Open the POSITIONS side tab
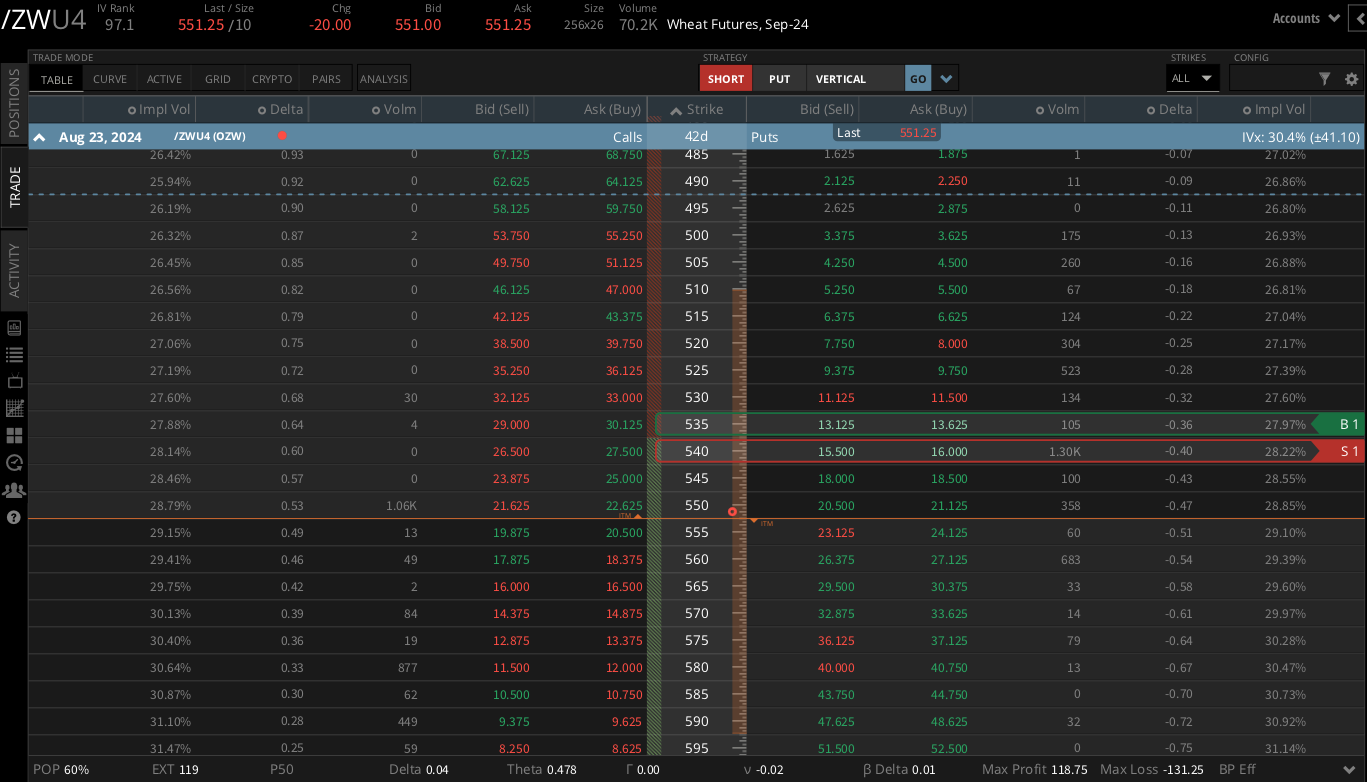Viewport: 1367px width, 782px height. pyautogui.click(x=14, y=102)
